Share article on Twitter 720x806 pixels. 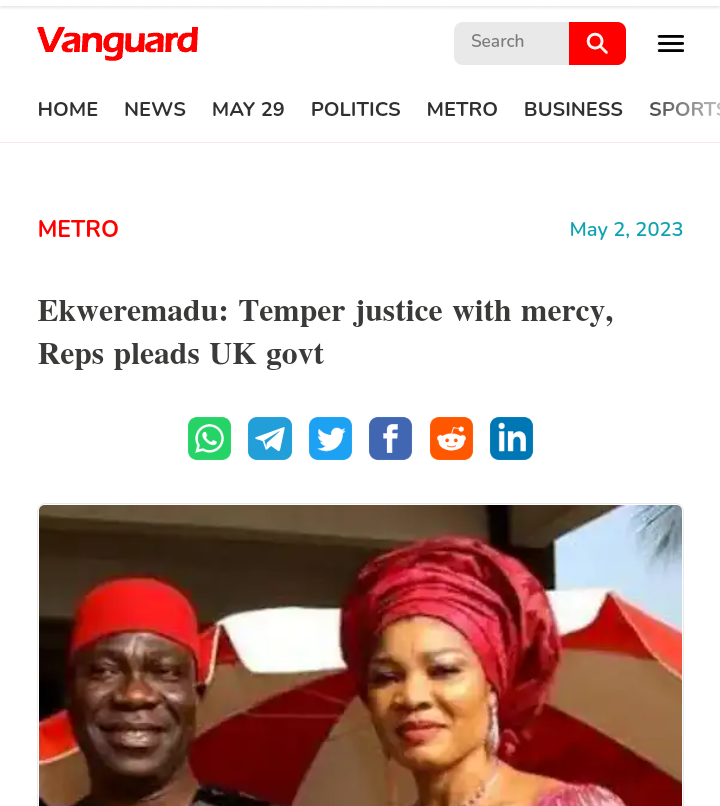330,438
